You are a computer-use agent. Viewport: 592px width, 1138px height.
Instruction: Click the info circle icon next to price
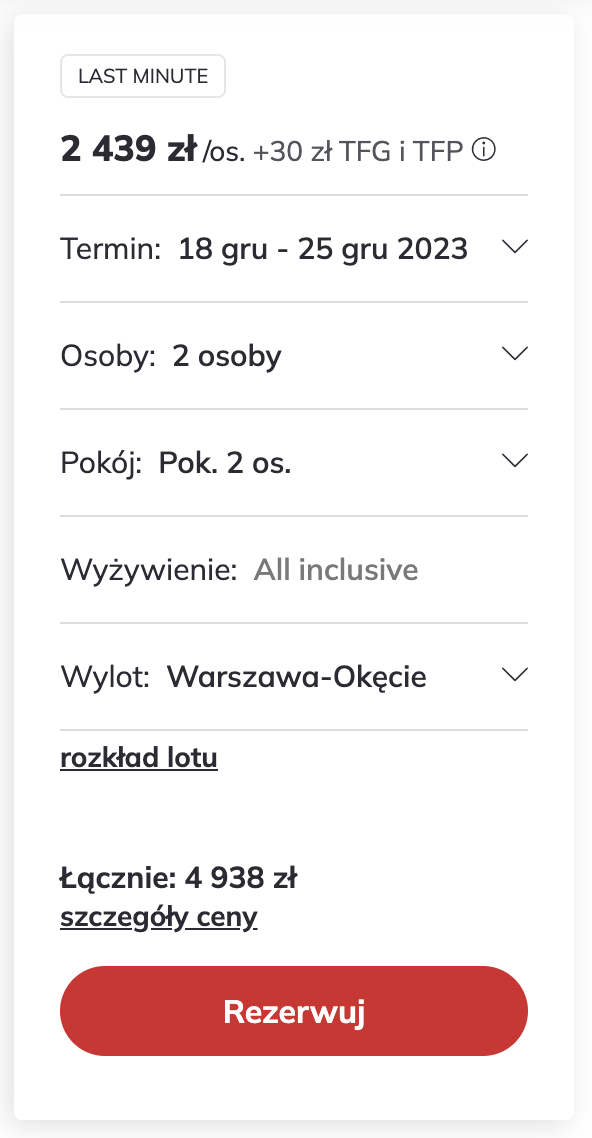click(x=483, y=150)
